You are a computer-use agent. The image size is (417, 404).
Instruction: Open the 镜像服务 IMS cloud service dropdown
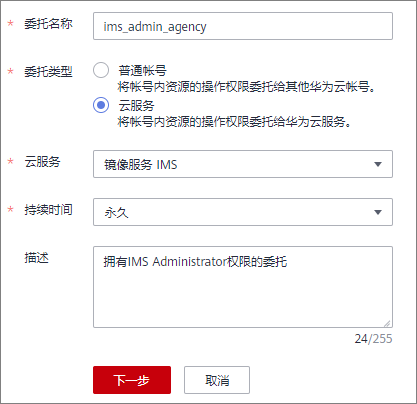click(x=243, y=164)
